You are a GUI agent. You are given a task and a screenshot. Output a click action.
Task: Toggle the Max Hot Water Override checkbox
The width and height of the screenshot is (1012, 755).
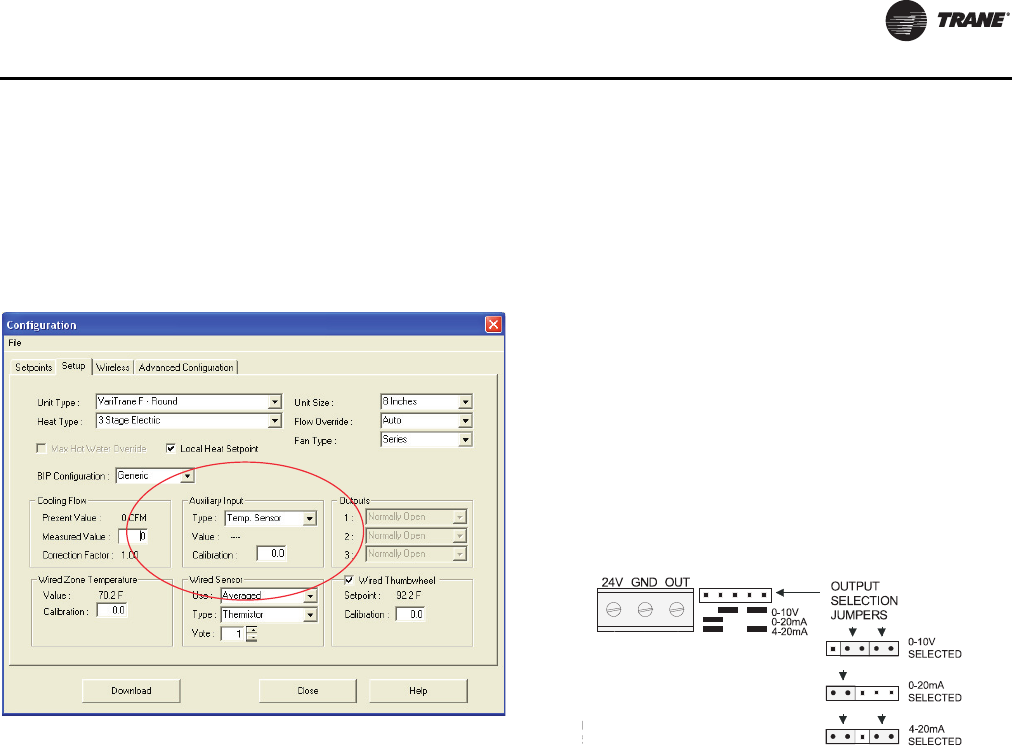(41, 448)
